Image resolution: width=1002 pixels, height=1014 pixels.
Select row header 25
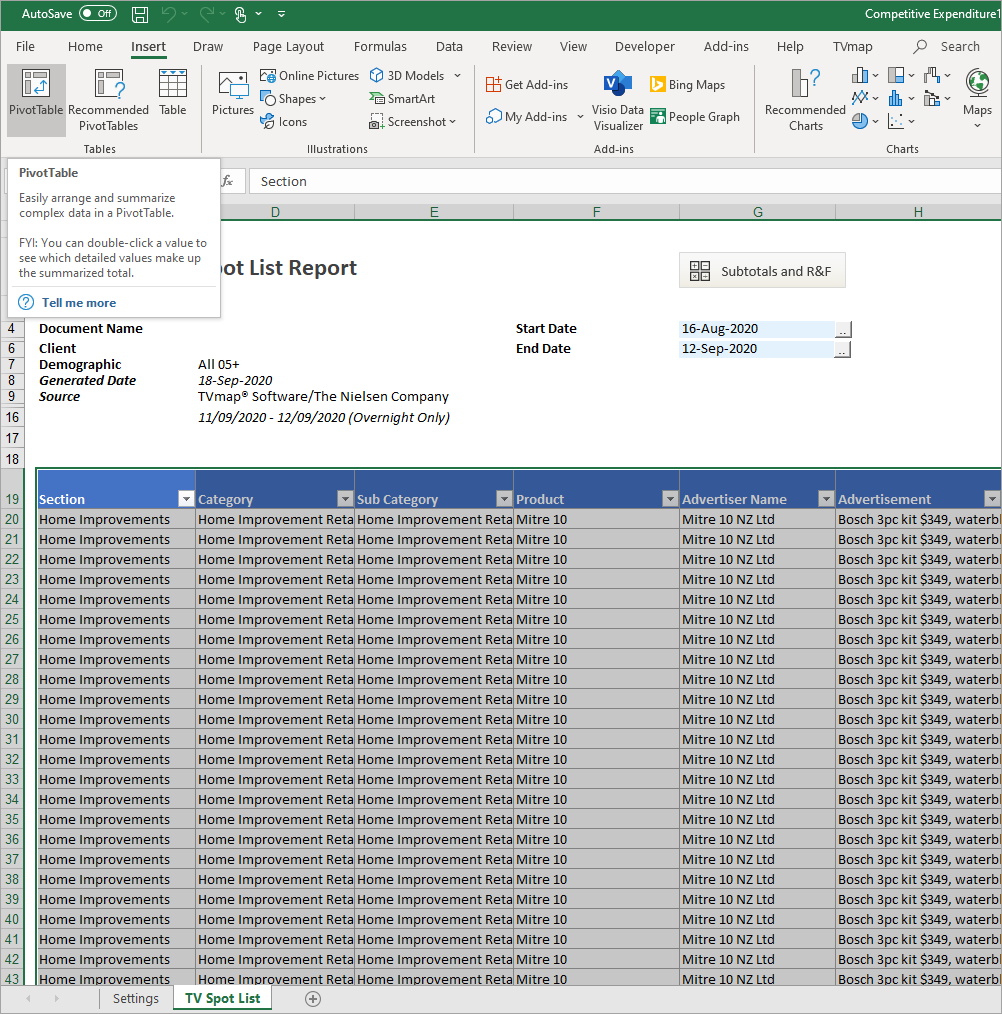[x=12, y=620]
